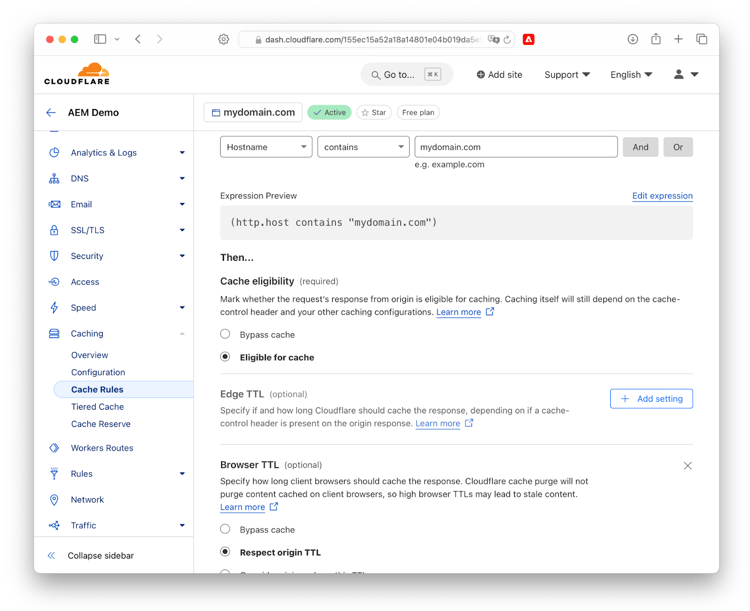750x611 pixels.
Task: Click the Security shield icon
Action: [x=54, y=256]
